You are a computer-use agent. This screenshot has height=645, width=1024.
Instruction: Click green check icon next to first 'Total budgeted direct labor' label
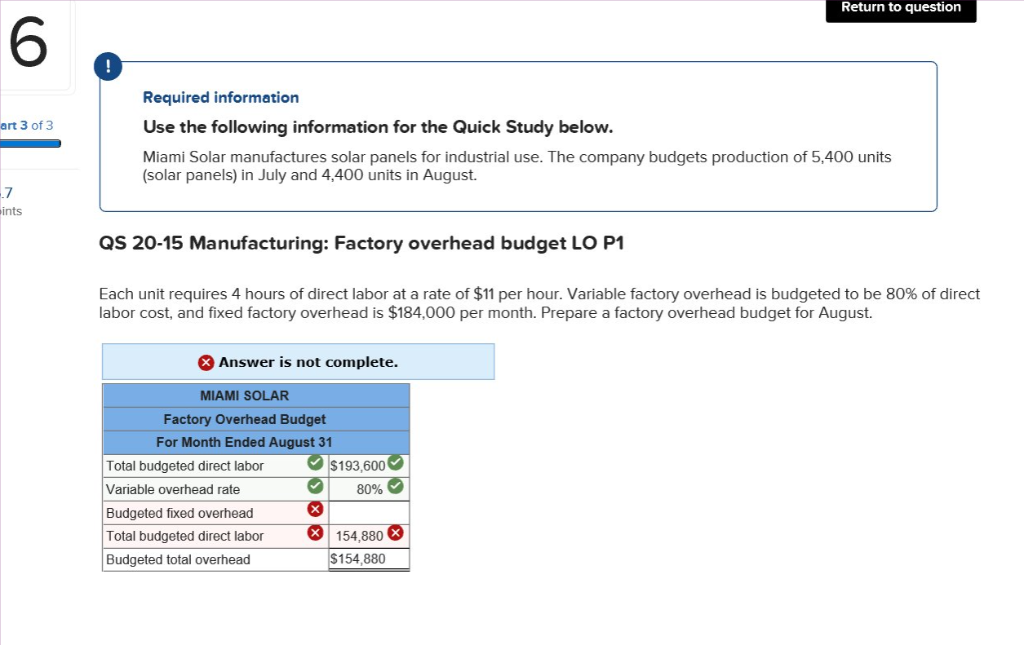click(315, 463)
